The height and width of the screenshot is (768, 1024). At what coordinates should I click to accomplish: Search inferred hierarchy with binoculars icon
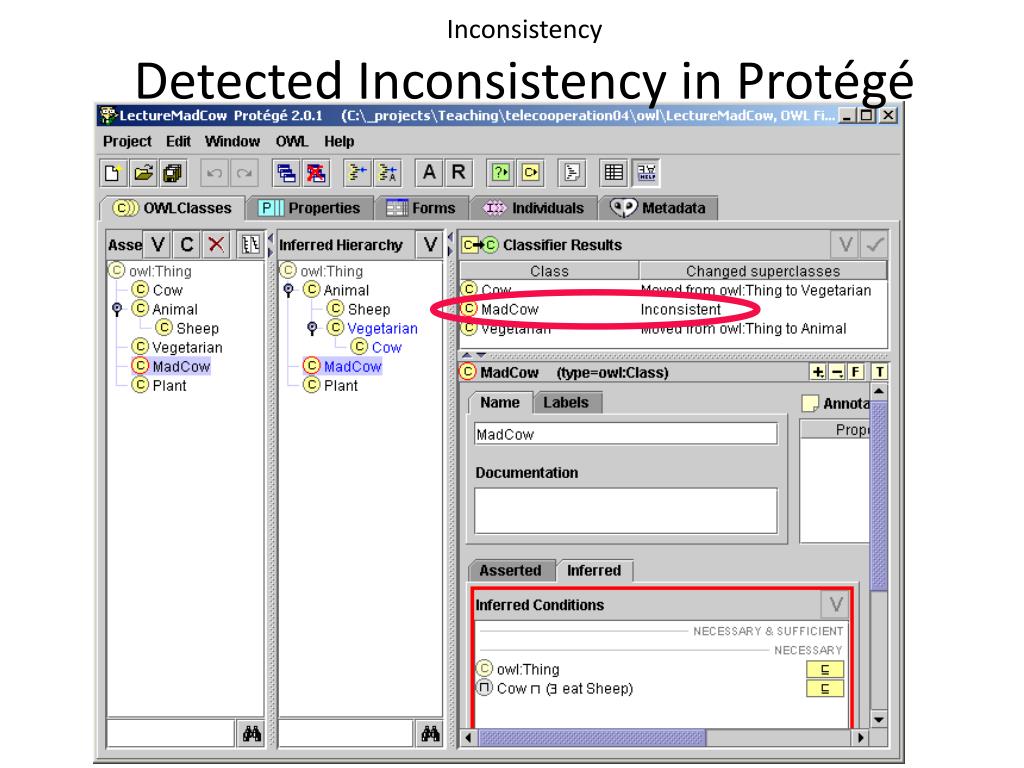(x=430, y=734)
